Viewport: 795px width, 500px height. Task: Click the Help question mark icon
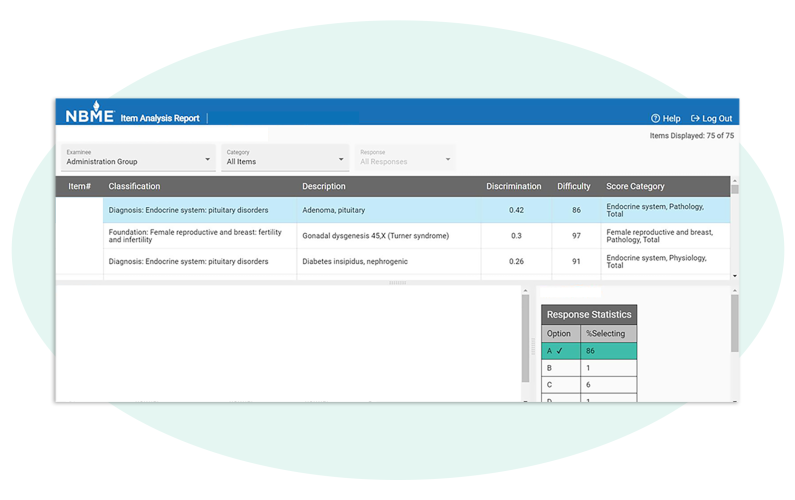point(656,118)
